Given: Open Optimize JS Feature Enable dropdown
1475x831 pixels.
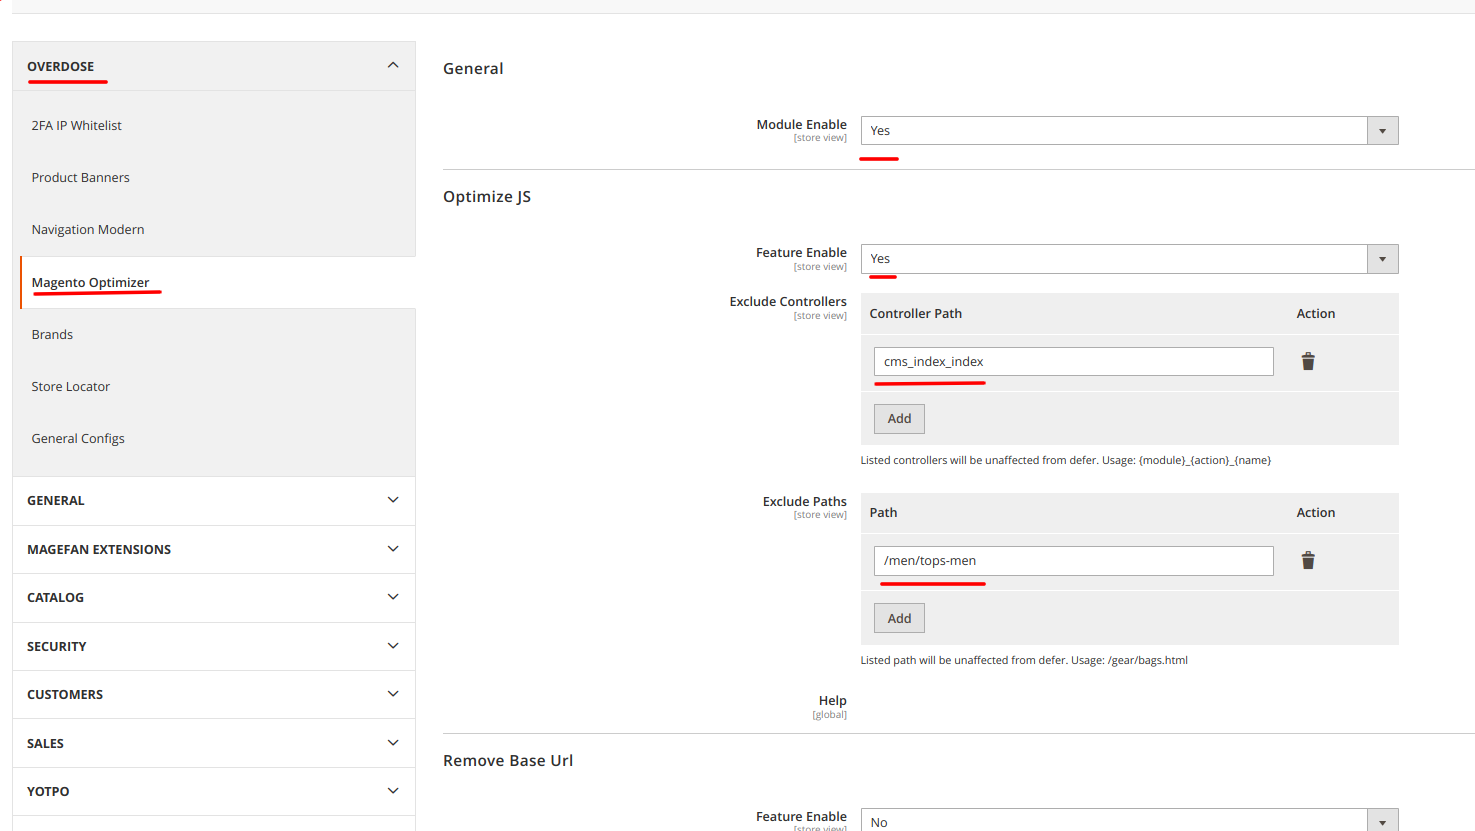Looking at the screenshot, I should 1128,259.
